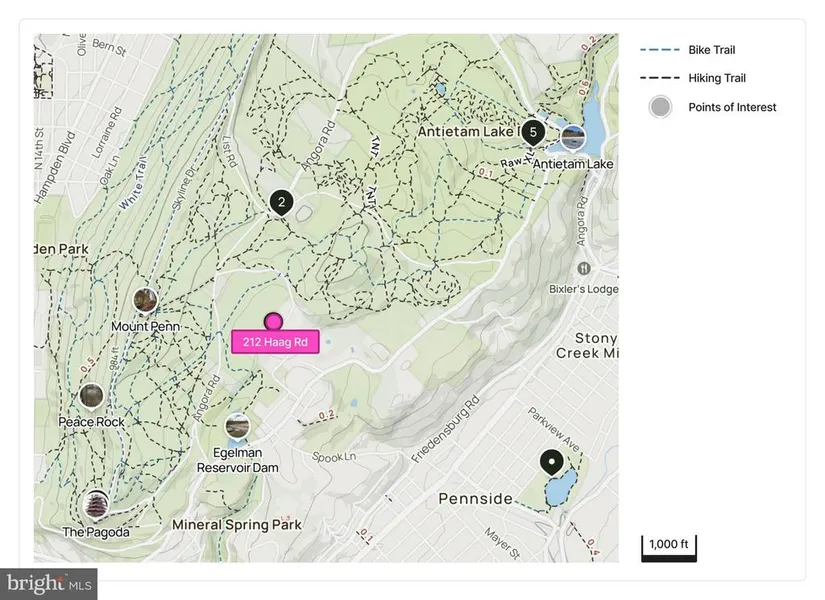The width and height of the screenshot is (825, 600).
Task: Click the Peace Rock photo marker
Action: pyautogui.click(x=91, y=396)
